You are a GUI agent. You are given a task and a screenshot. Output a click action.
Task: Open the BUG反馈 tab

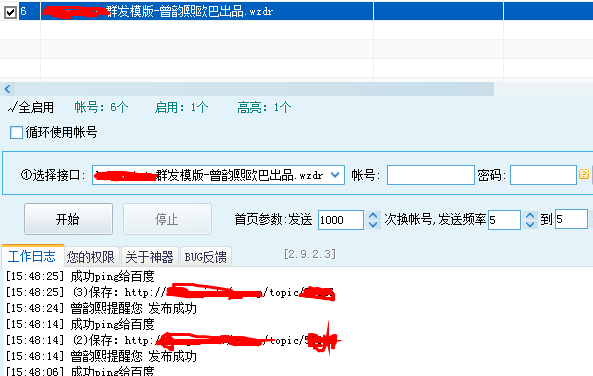click(x=206, y=257)
